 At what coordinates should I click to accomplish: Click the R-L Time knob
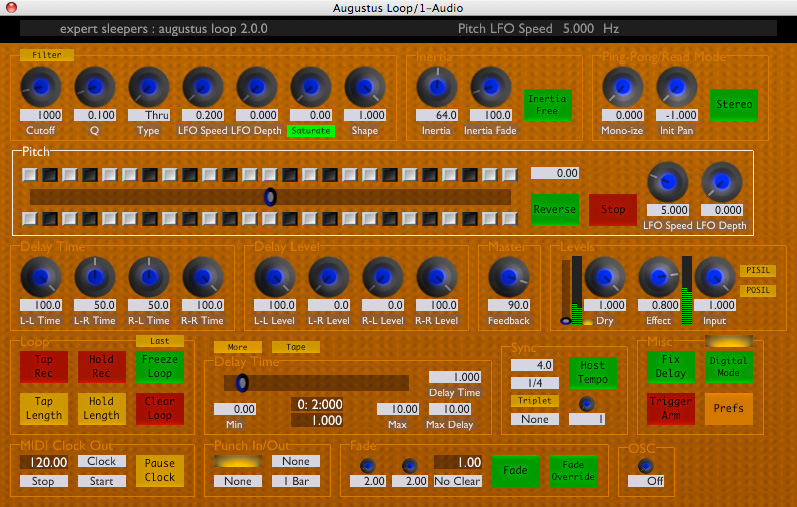(x=148, y=277)
